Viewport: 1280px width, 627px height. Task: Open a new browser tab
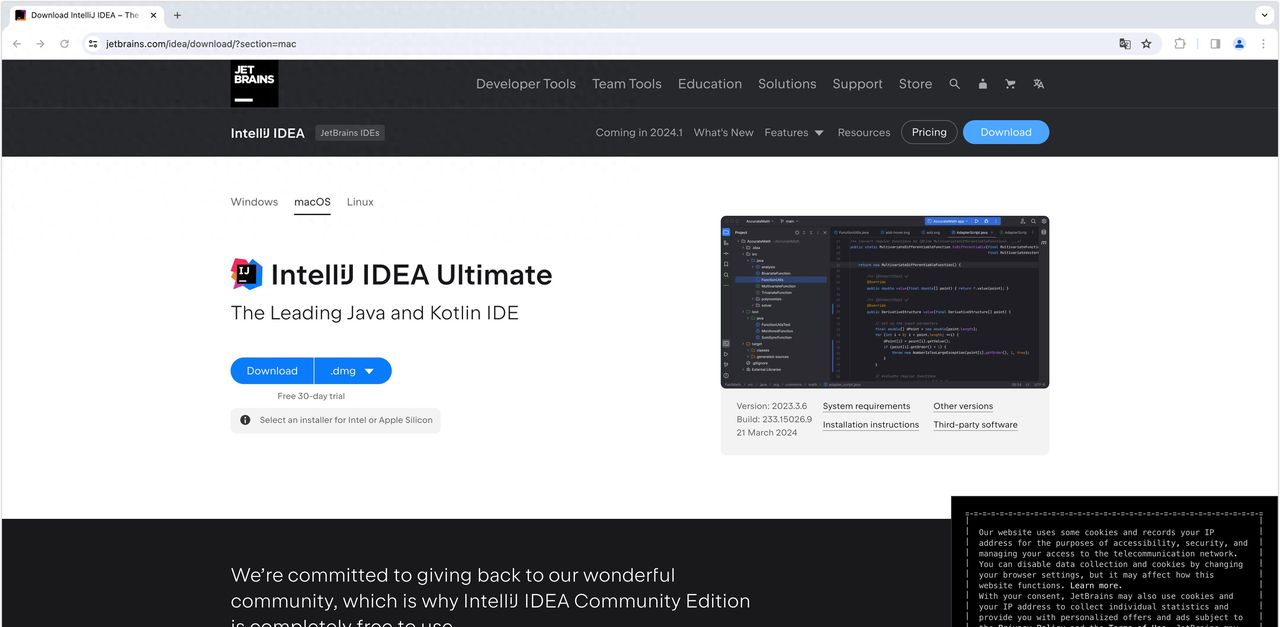pos(177,15)
